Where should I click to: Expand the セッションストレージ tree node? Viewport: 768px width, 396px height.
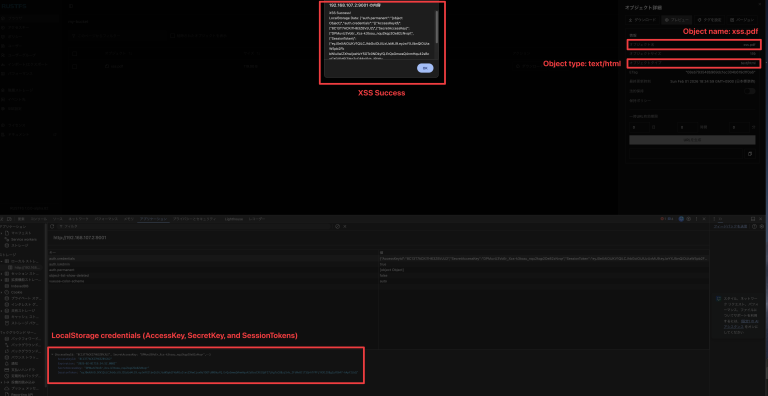pos(1,273)
